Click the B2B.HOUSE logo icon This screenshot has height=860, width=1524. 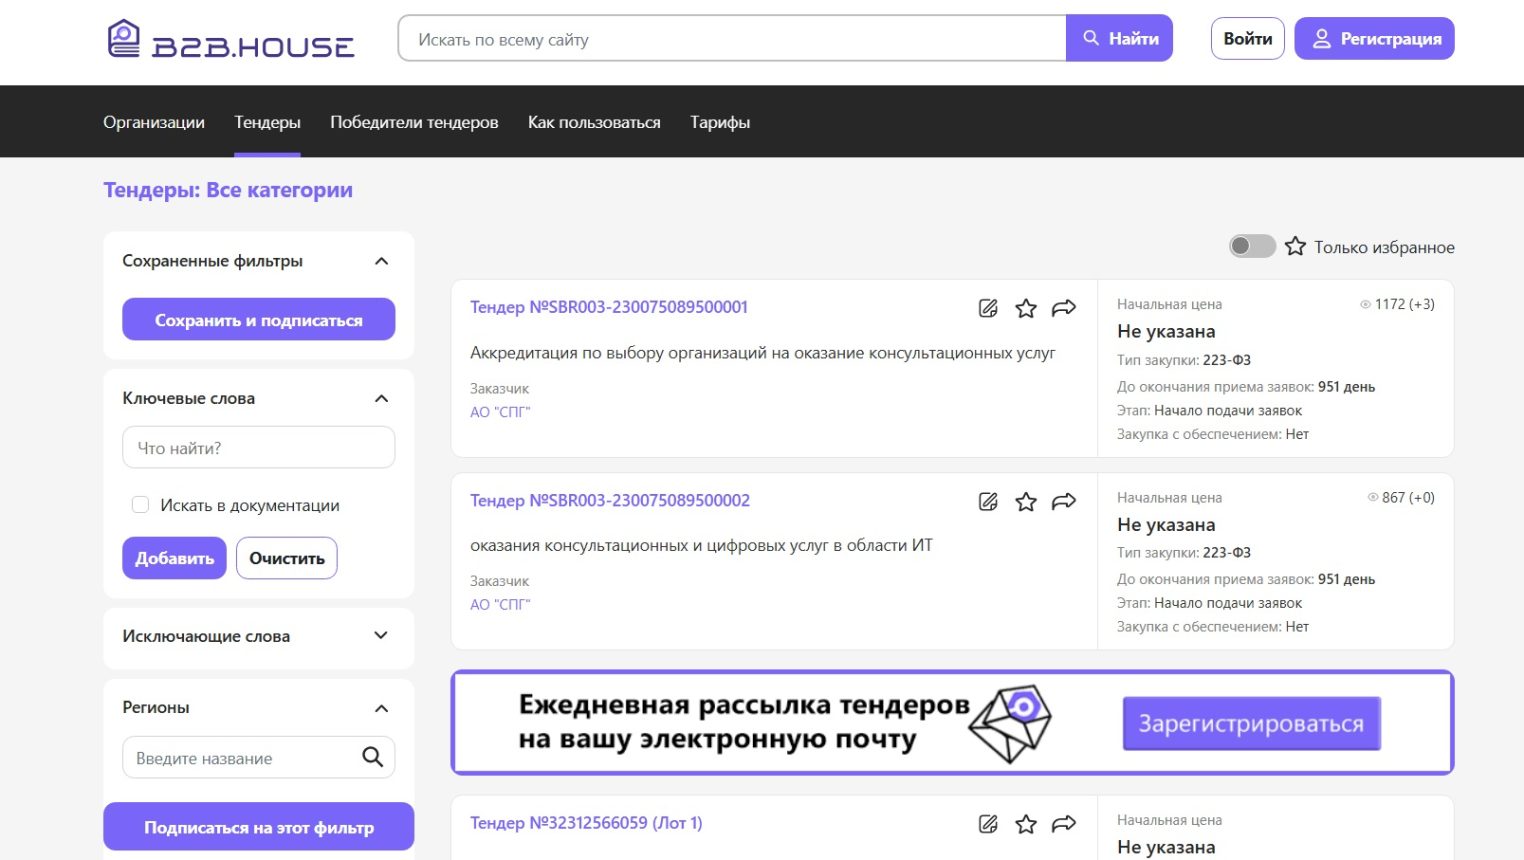(x=124, y=39)
